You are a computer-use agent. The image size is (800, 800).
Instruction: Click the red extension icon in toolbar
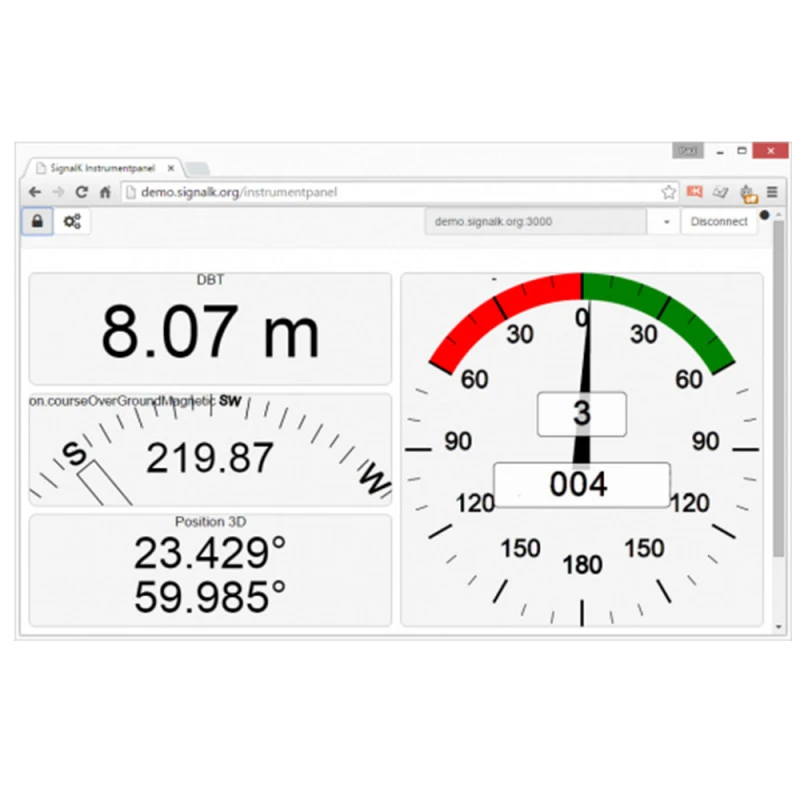pyautogui.click(x=695, y=192)
